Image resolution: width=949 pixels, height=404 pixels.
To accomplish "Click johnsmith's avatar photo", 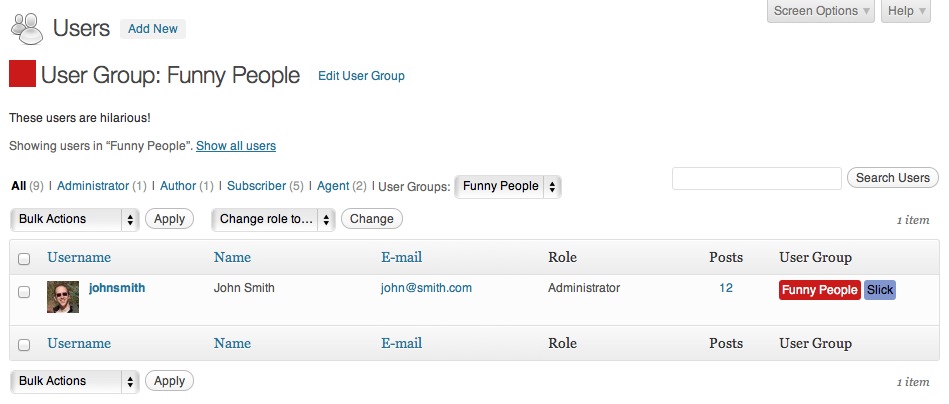I will click(63, 297).
